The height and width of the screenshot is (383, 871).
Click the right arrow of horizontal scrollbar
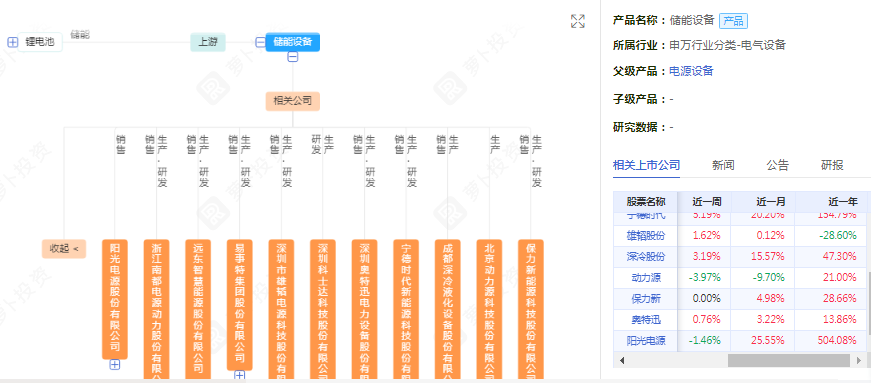click(x=860, y=360)
